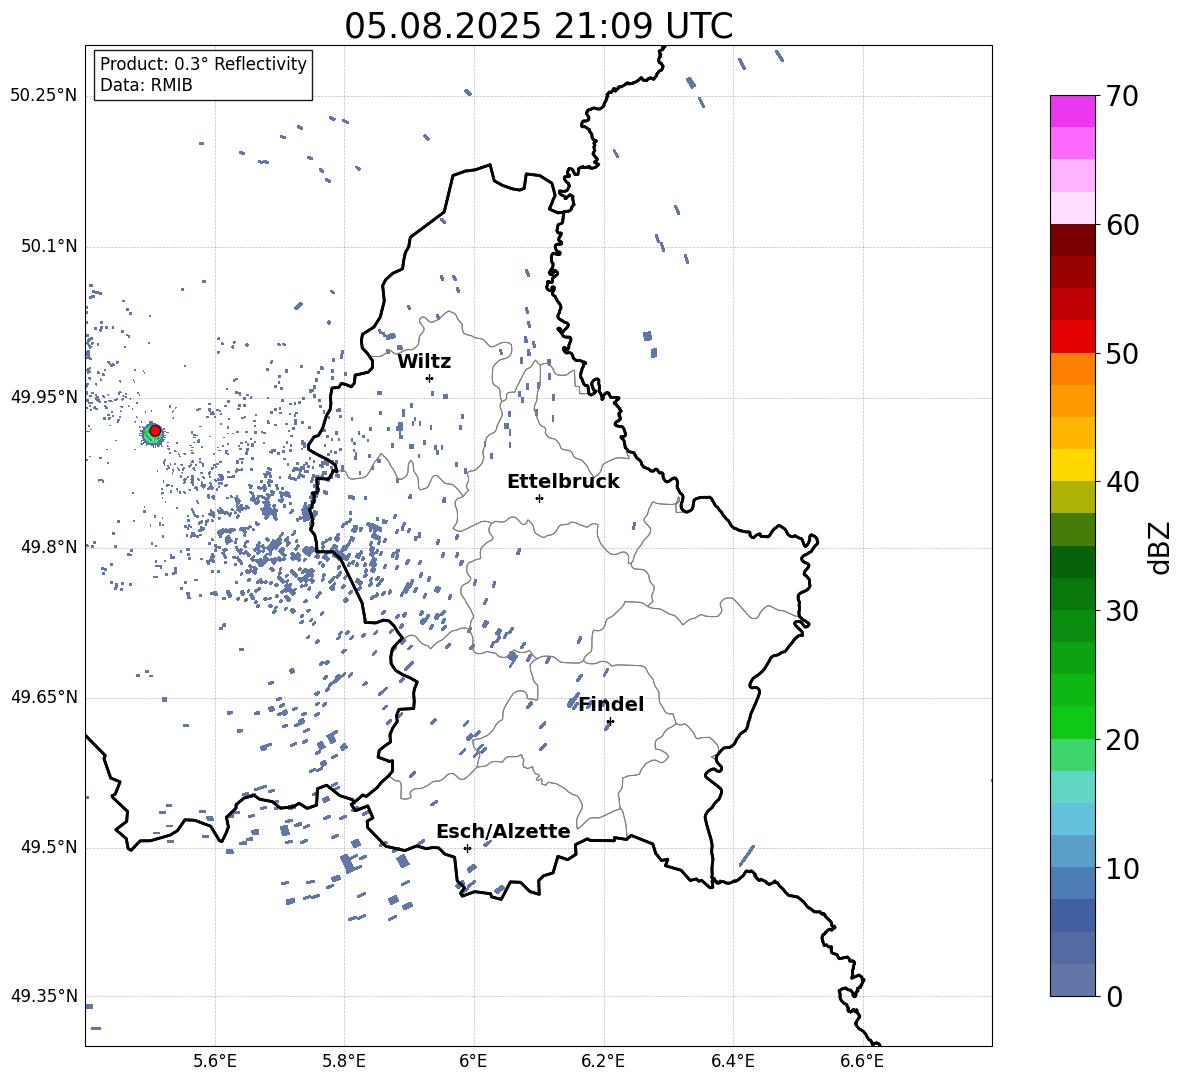
Task: Click the colorbar tick label 20
Action: click(x=1122, y=740)
